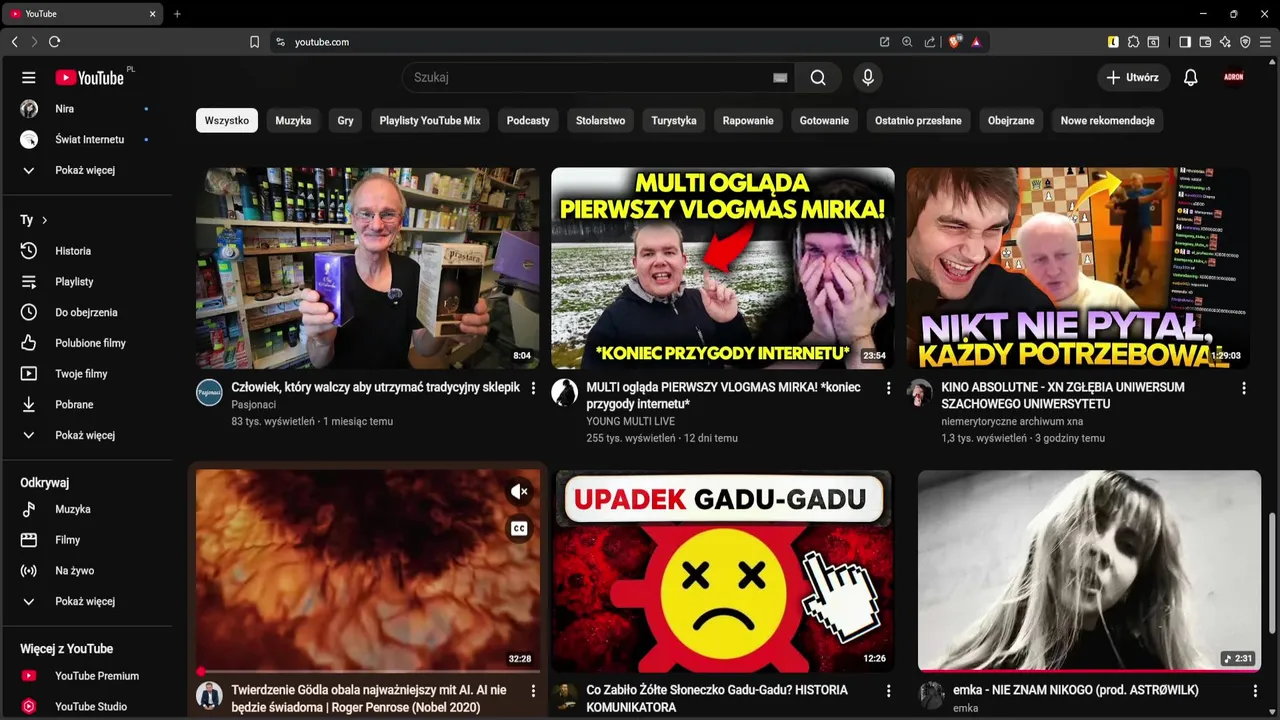Click the YouTube logo home link

(x=90, y=77)
